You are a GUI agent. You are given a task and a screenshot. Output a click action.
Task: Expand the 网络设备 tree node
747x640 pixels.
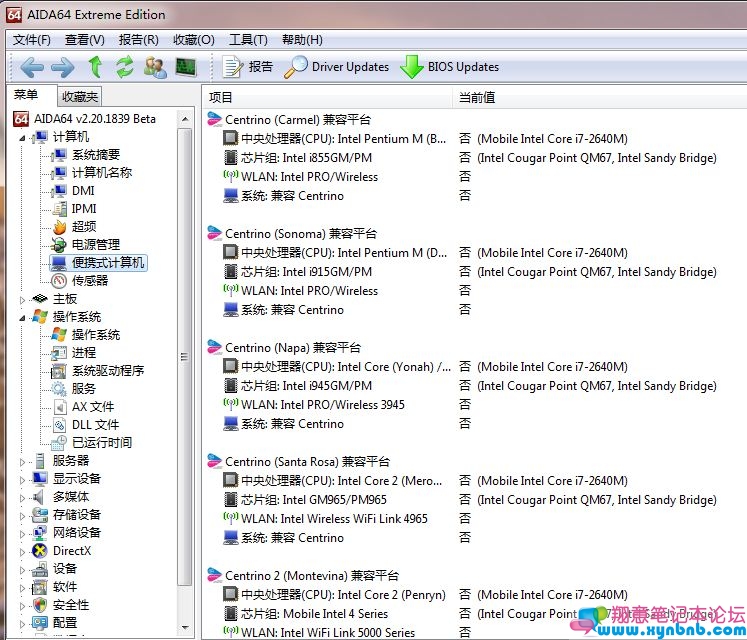point(22,534)
